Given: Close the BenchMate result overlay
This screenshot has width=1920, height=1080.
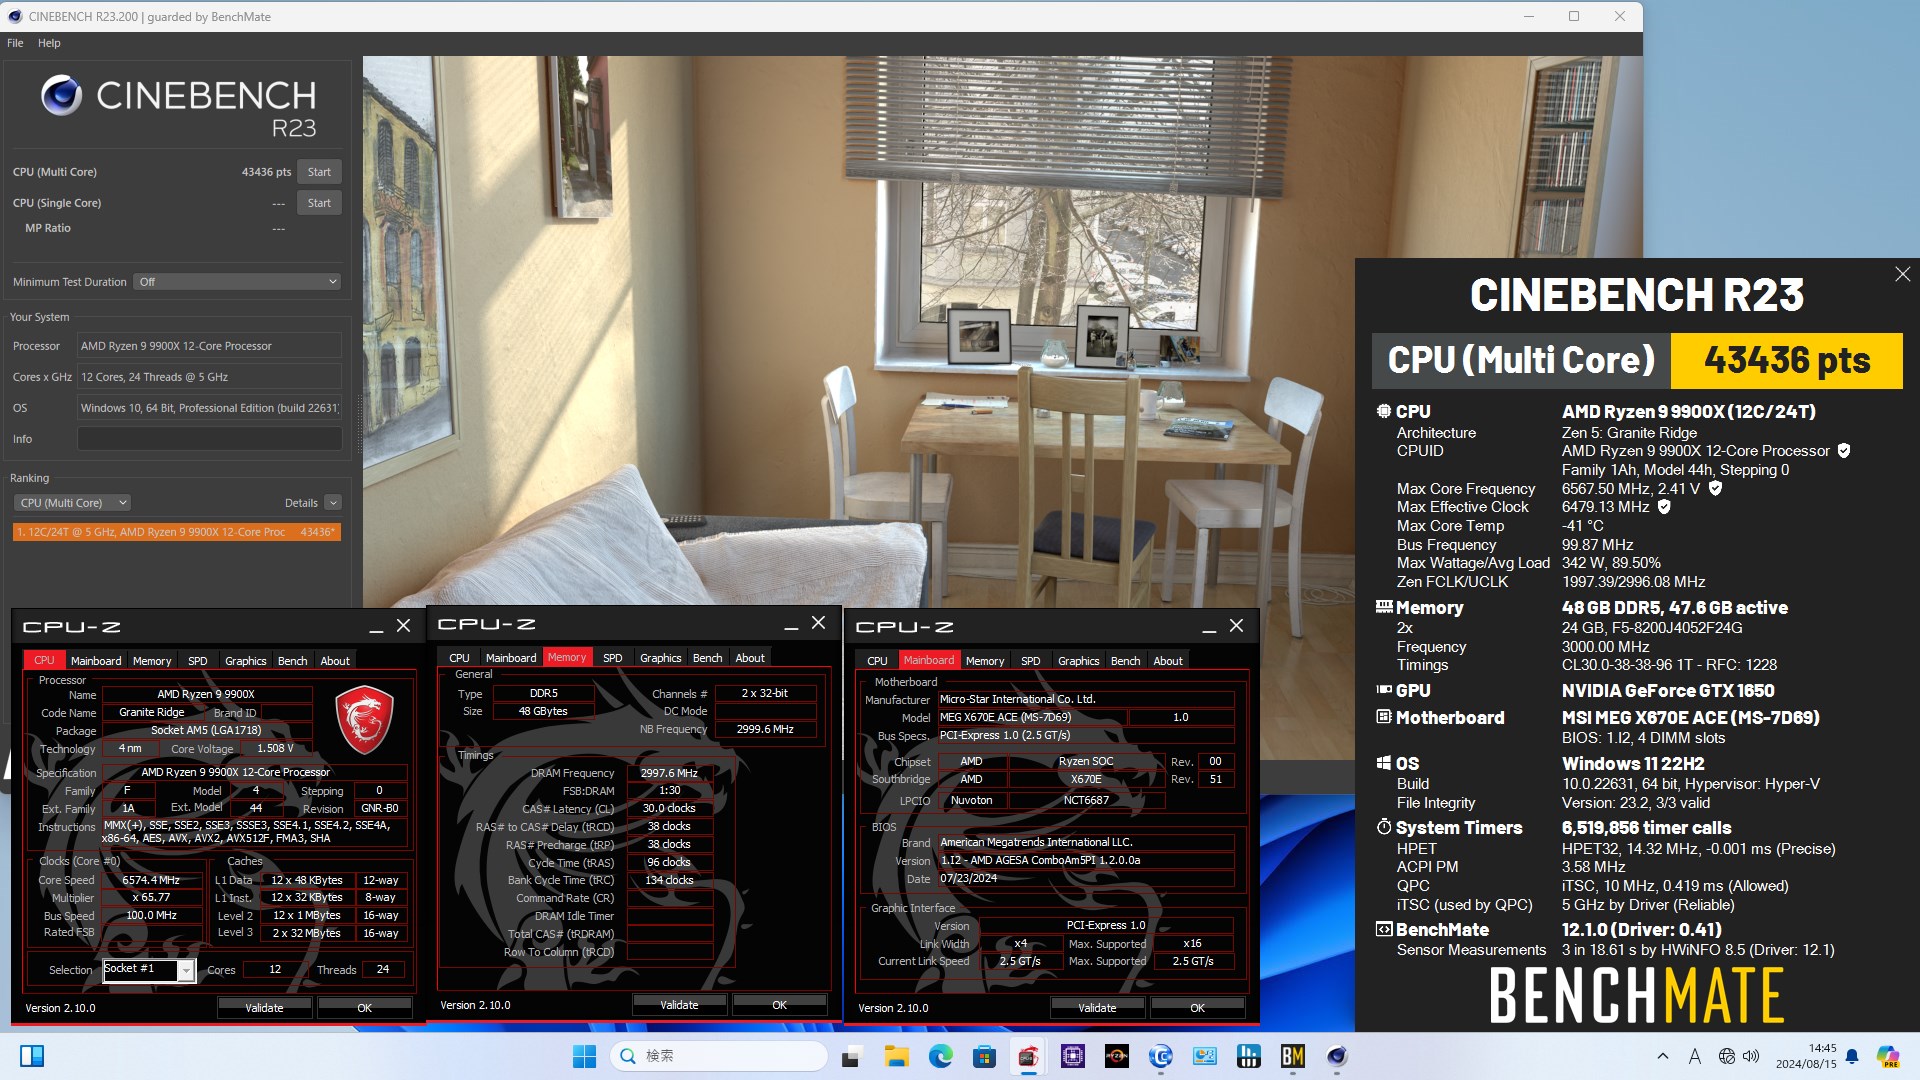Looking at the screenshot, I should pos(1902,274).
